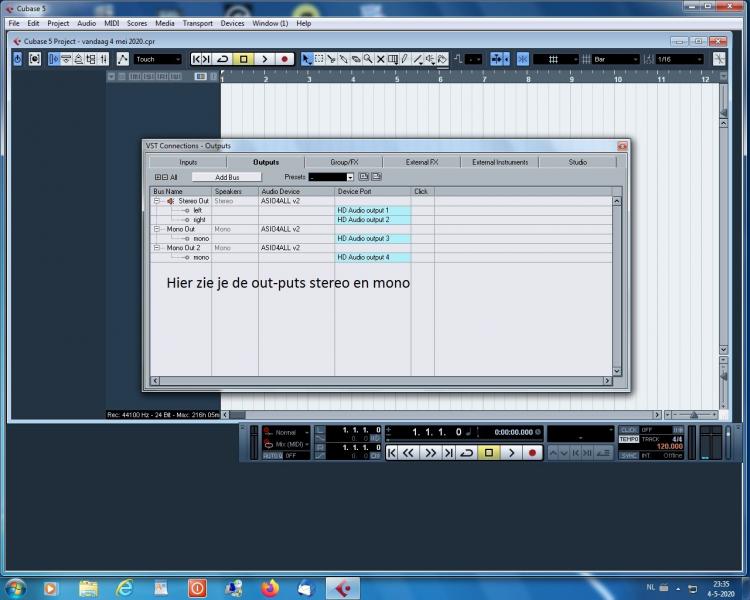Collapse the Stereo Out bus
This screenshot has width=750, height=600.
(x=156, y=201)
